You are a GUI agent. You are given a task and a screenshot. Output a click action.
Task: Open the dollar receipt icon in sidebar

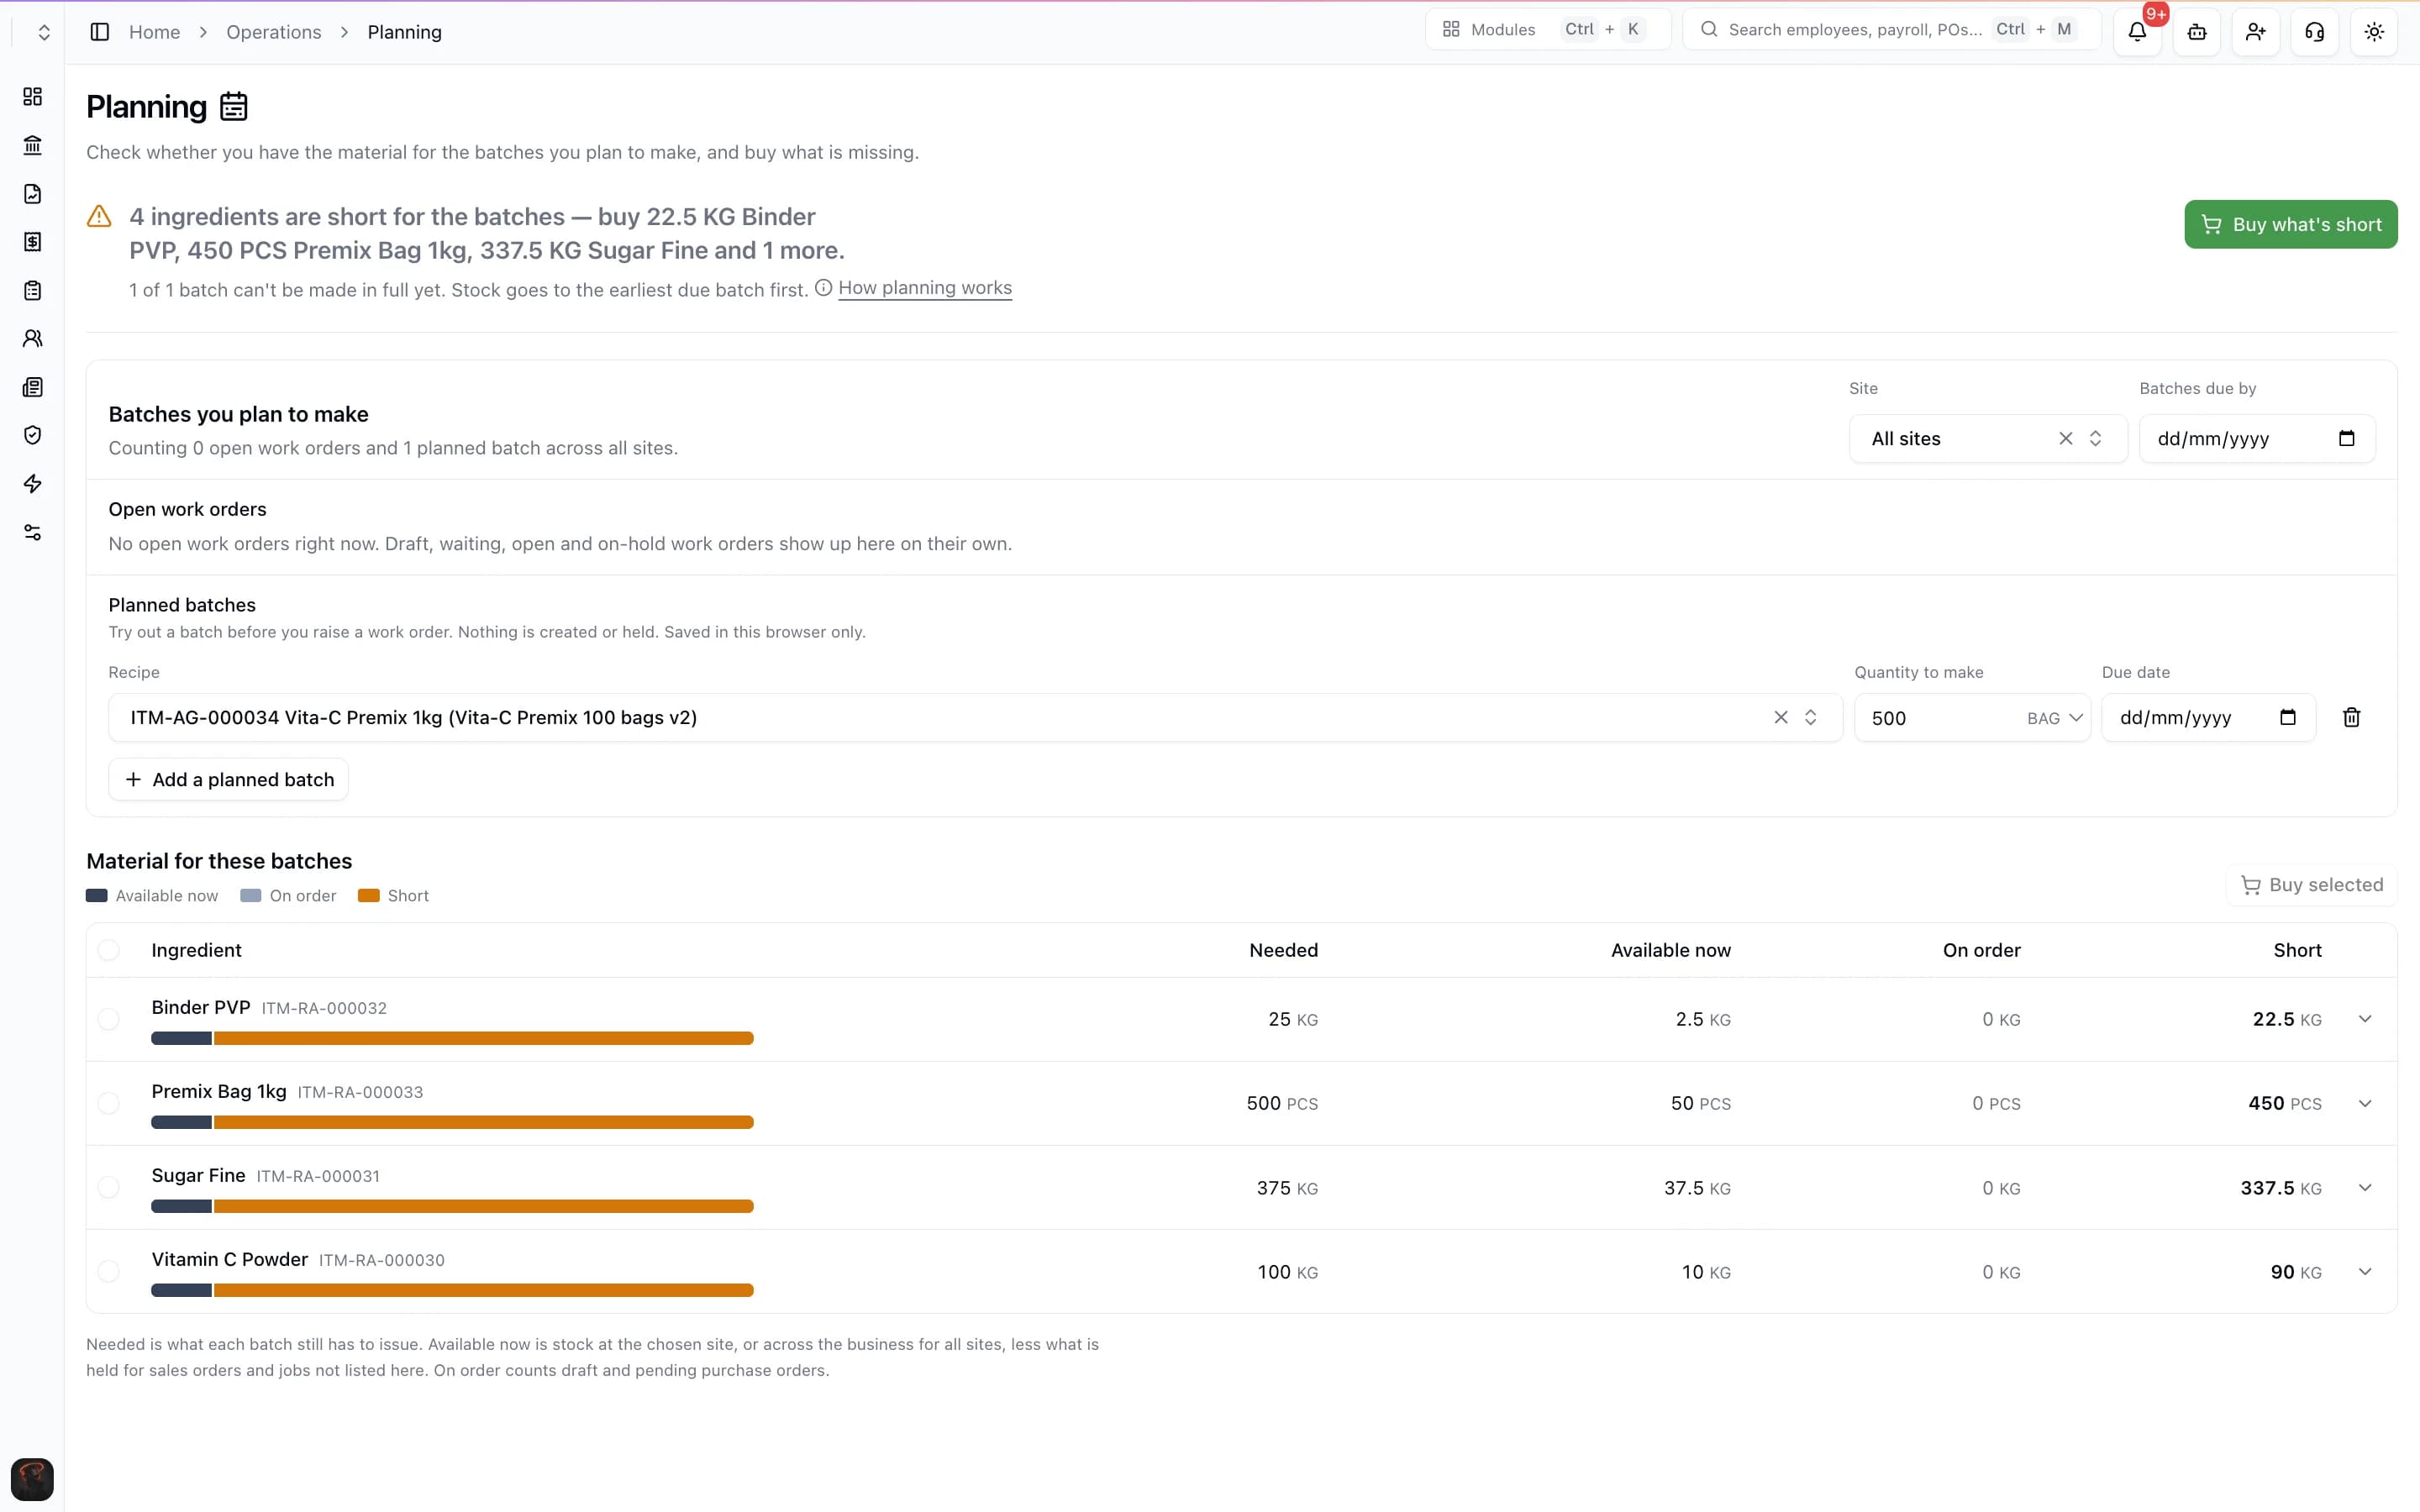point(32,242)
